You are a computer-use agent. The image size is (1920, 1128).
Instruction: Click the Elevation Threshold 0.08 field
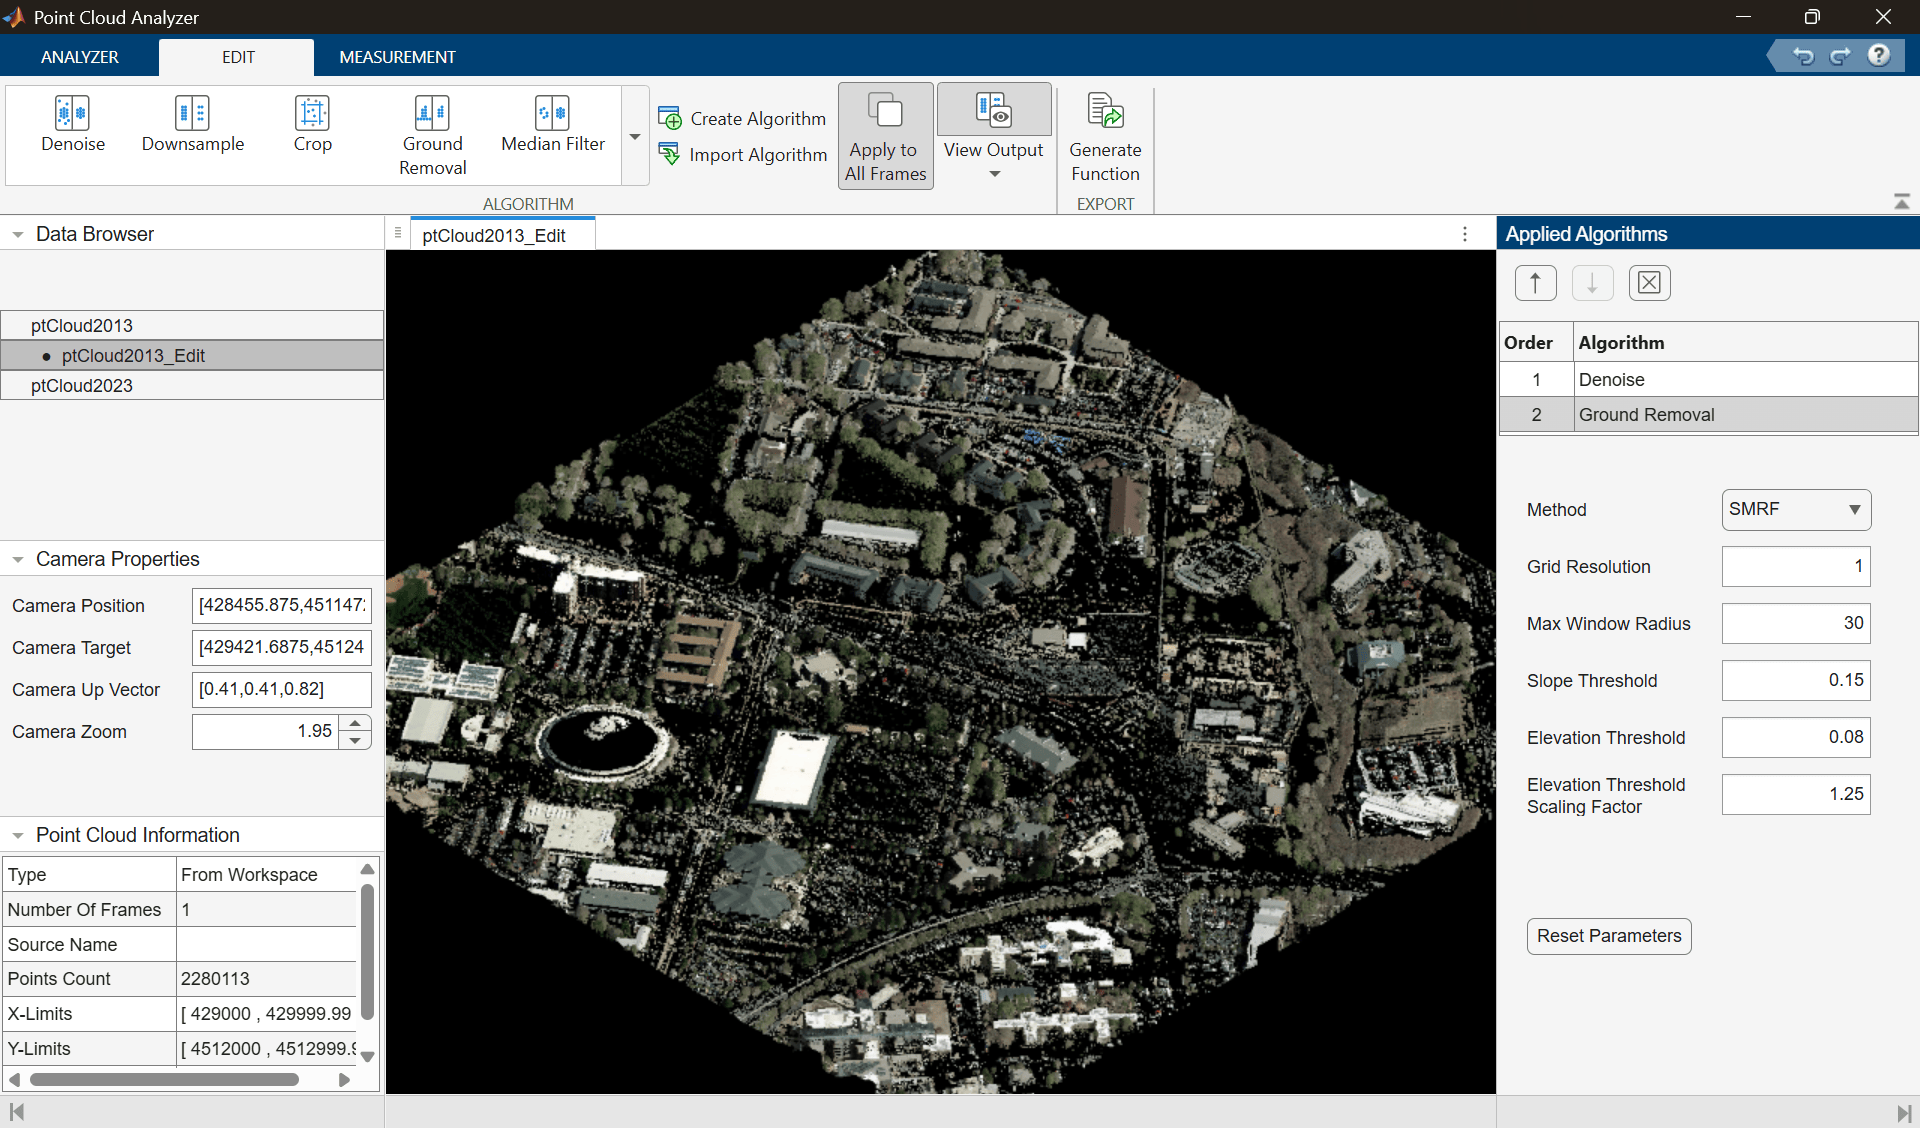(1796, 737)
